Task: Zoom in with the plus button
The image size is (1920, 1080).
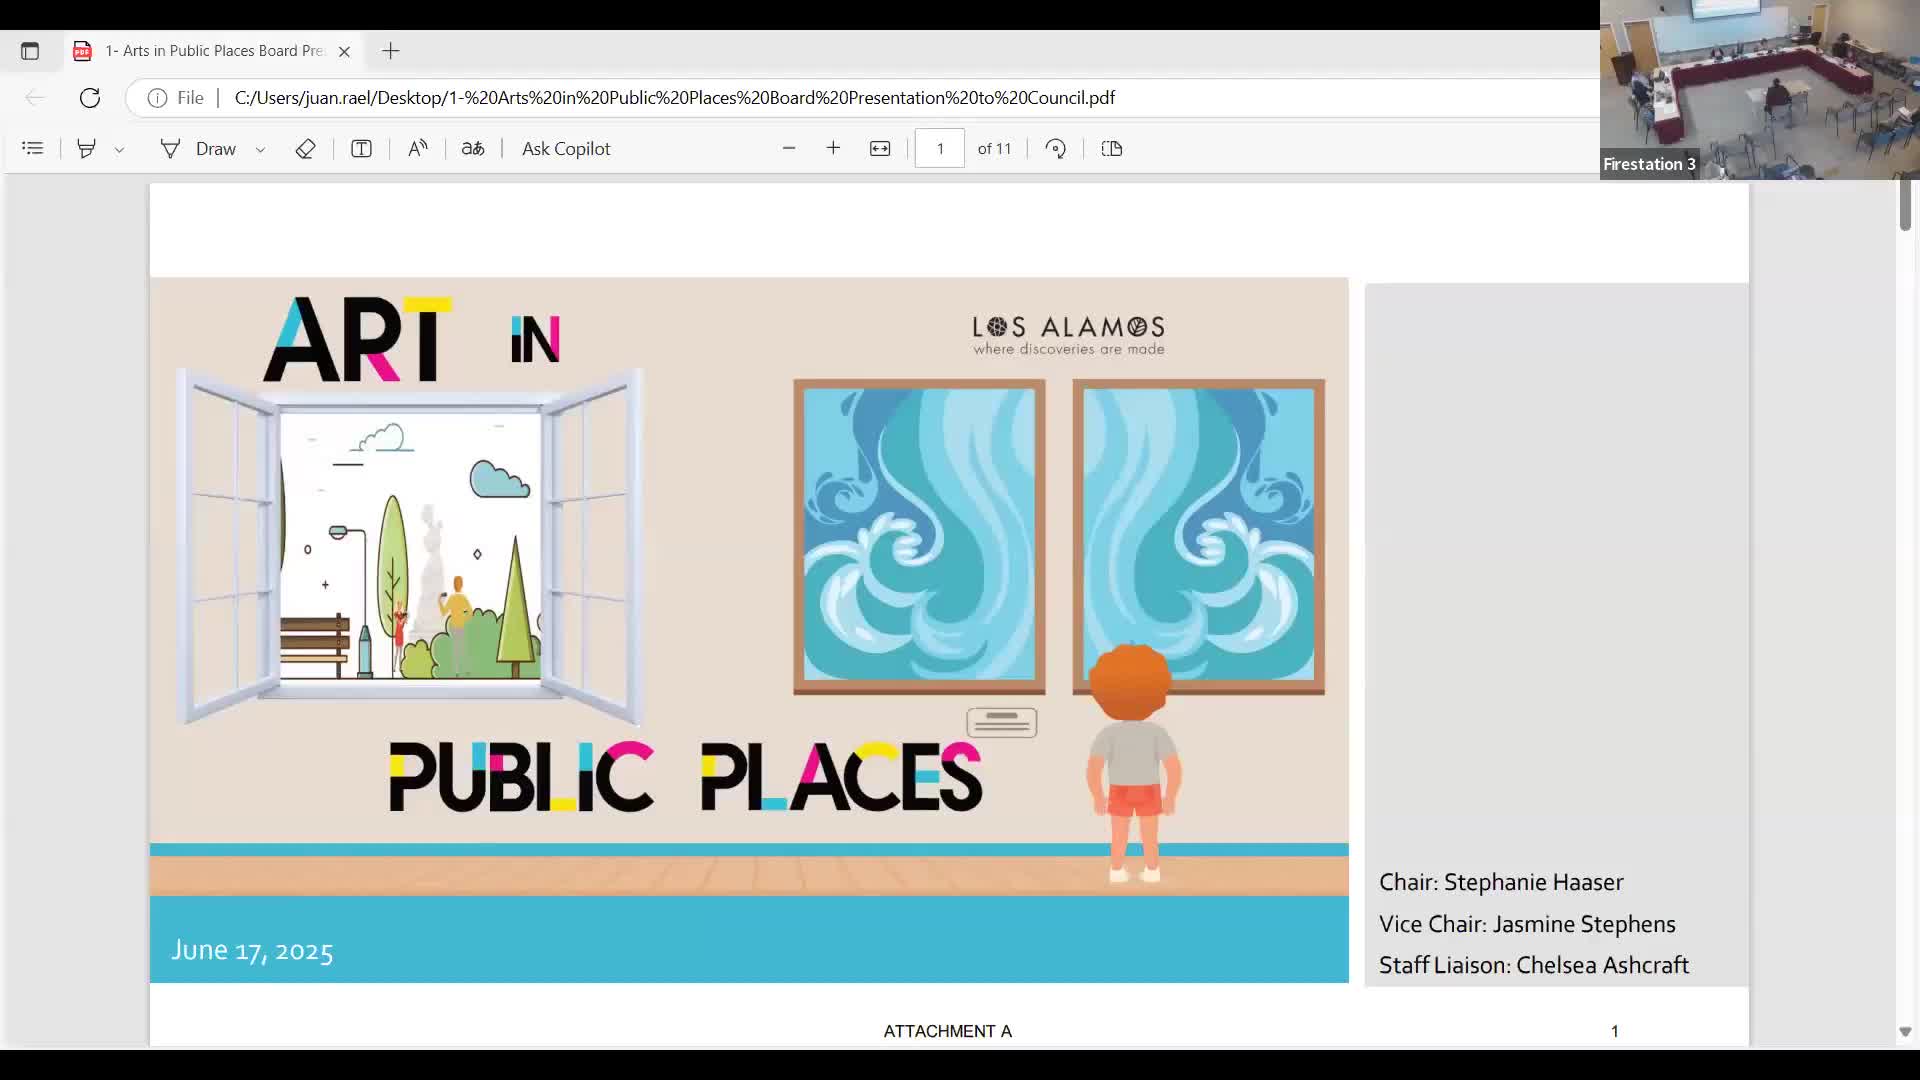Action: 833,149
